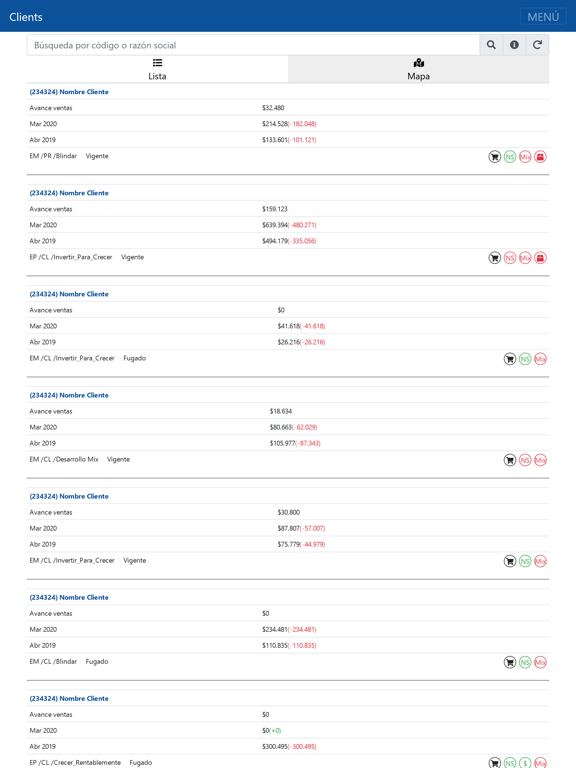Click NS icon in EM /CL /Desarrollo Mix row
The height and width of the screenshot is (768, 576).
[525, 460]
